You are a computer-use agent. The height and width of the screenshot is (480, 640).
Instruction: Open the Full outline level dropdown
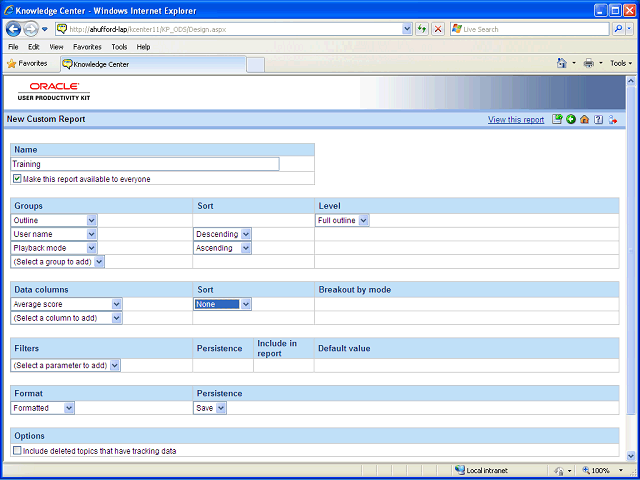point(342,220)
